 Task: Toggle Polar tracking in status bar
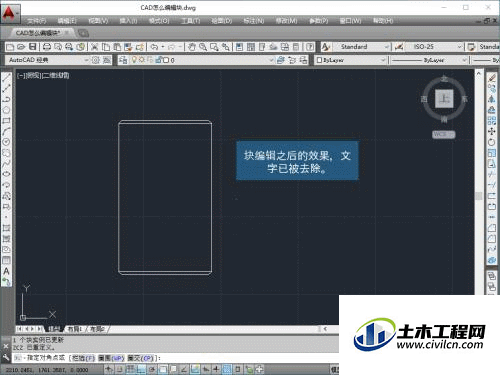(x=152, y=369)
